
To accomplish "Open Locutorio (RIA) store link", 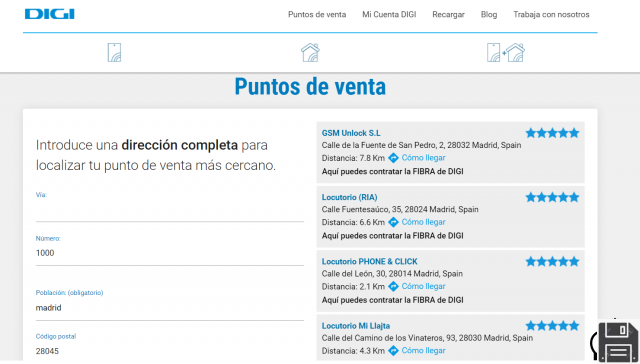I will pos(349,198).
